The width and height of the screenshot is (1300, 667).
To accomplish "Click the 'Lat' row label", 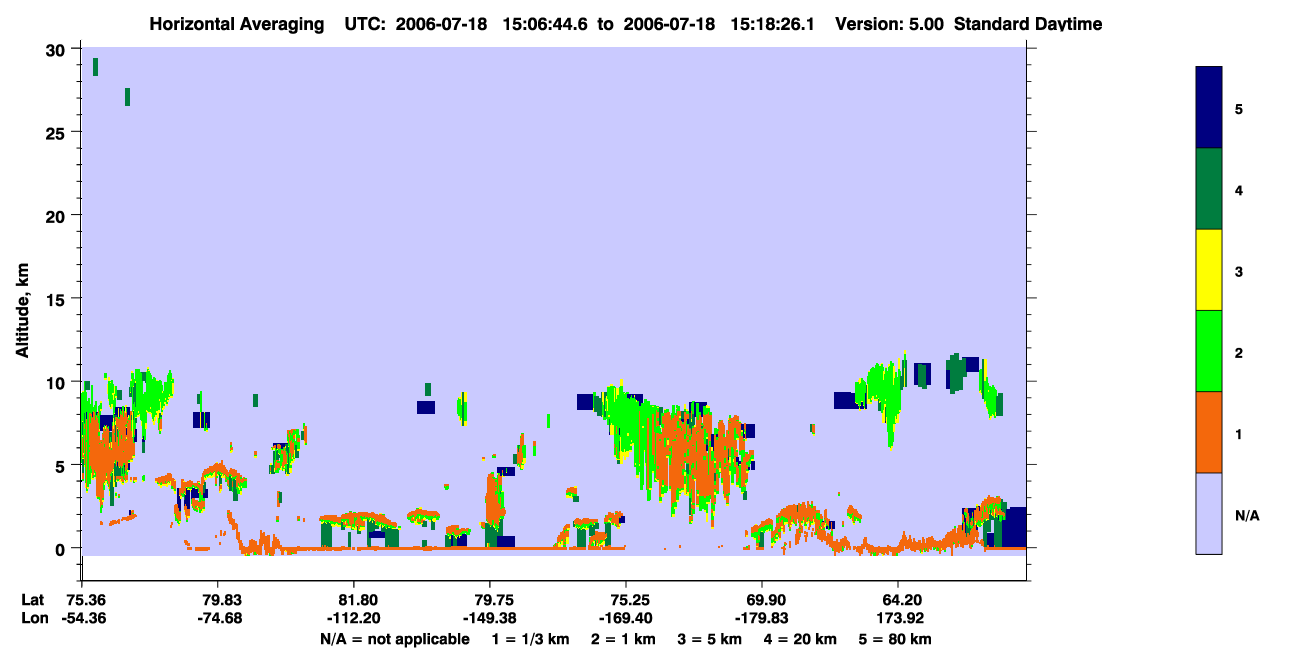I will click(x=32, y=600).
